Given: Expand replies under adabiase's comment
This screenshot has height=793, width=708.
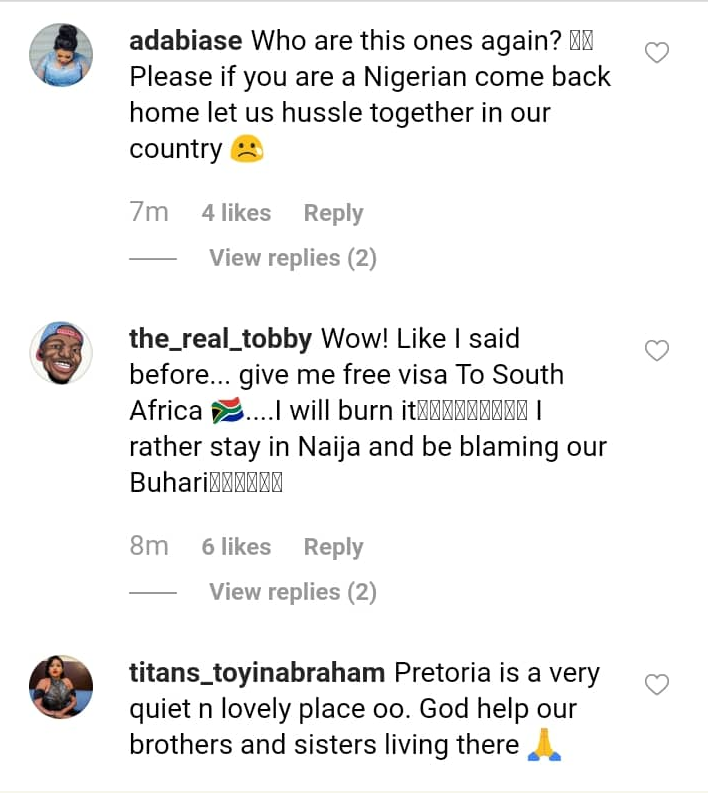Looking at the screenshot, I should [292, 258].
